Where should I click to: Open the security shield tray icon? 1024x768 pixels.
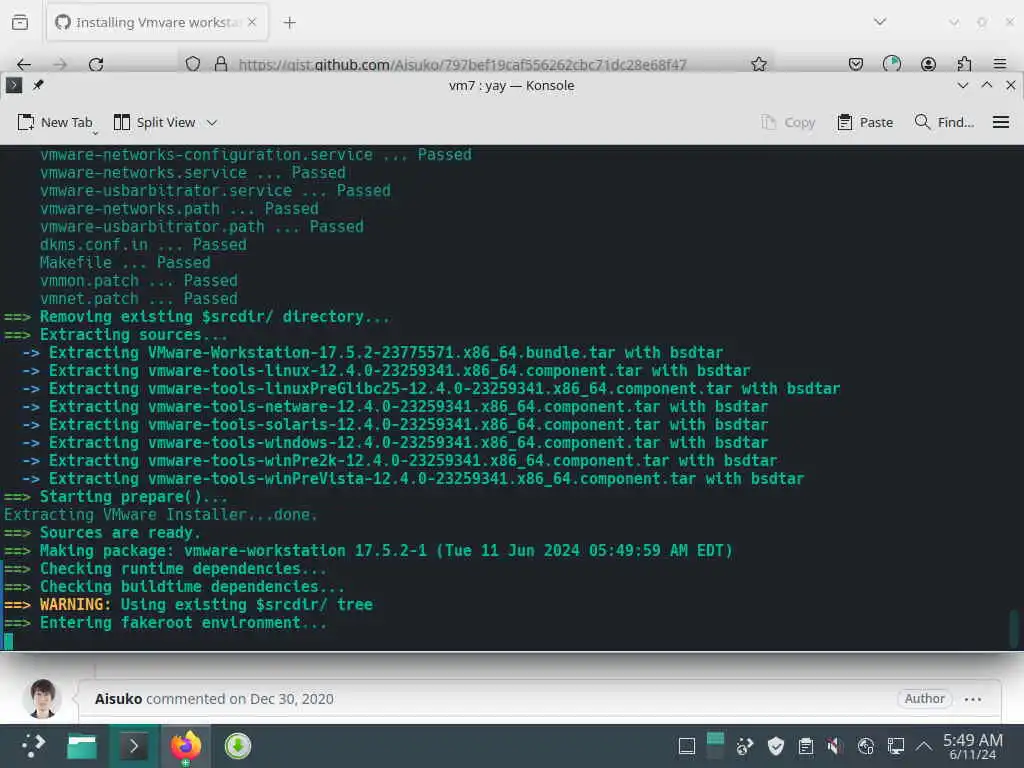coord(775,746)
